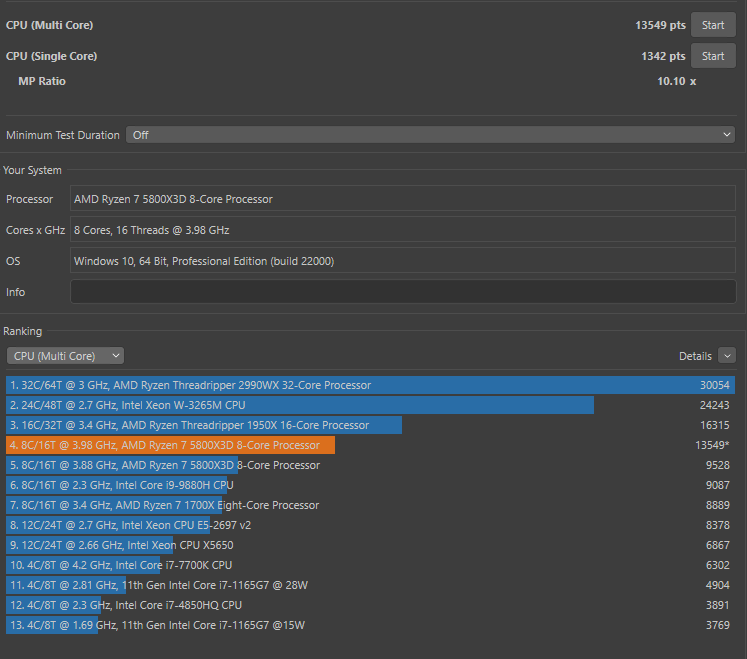Open the Minimum Test Duration dropdown
This screenshot has width=747, height=659.
pos(430,135)
